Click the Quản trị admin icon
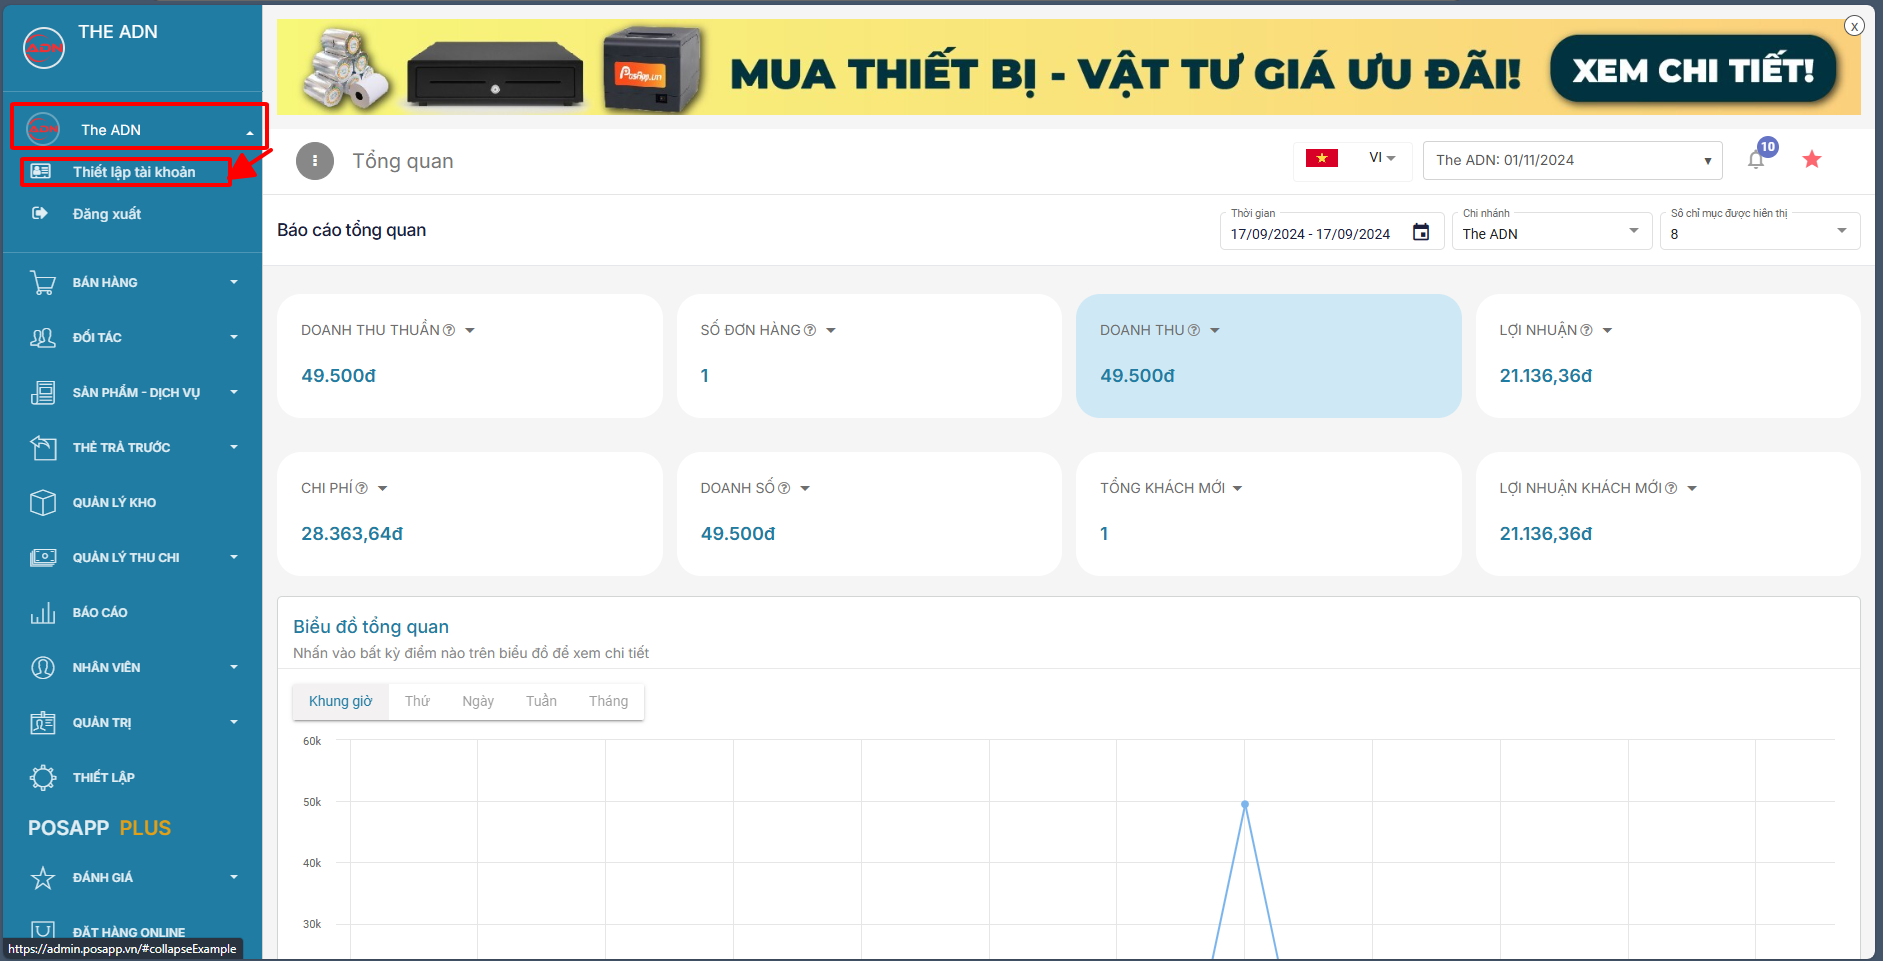 (x=43, y=723)
